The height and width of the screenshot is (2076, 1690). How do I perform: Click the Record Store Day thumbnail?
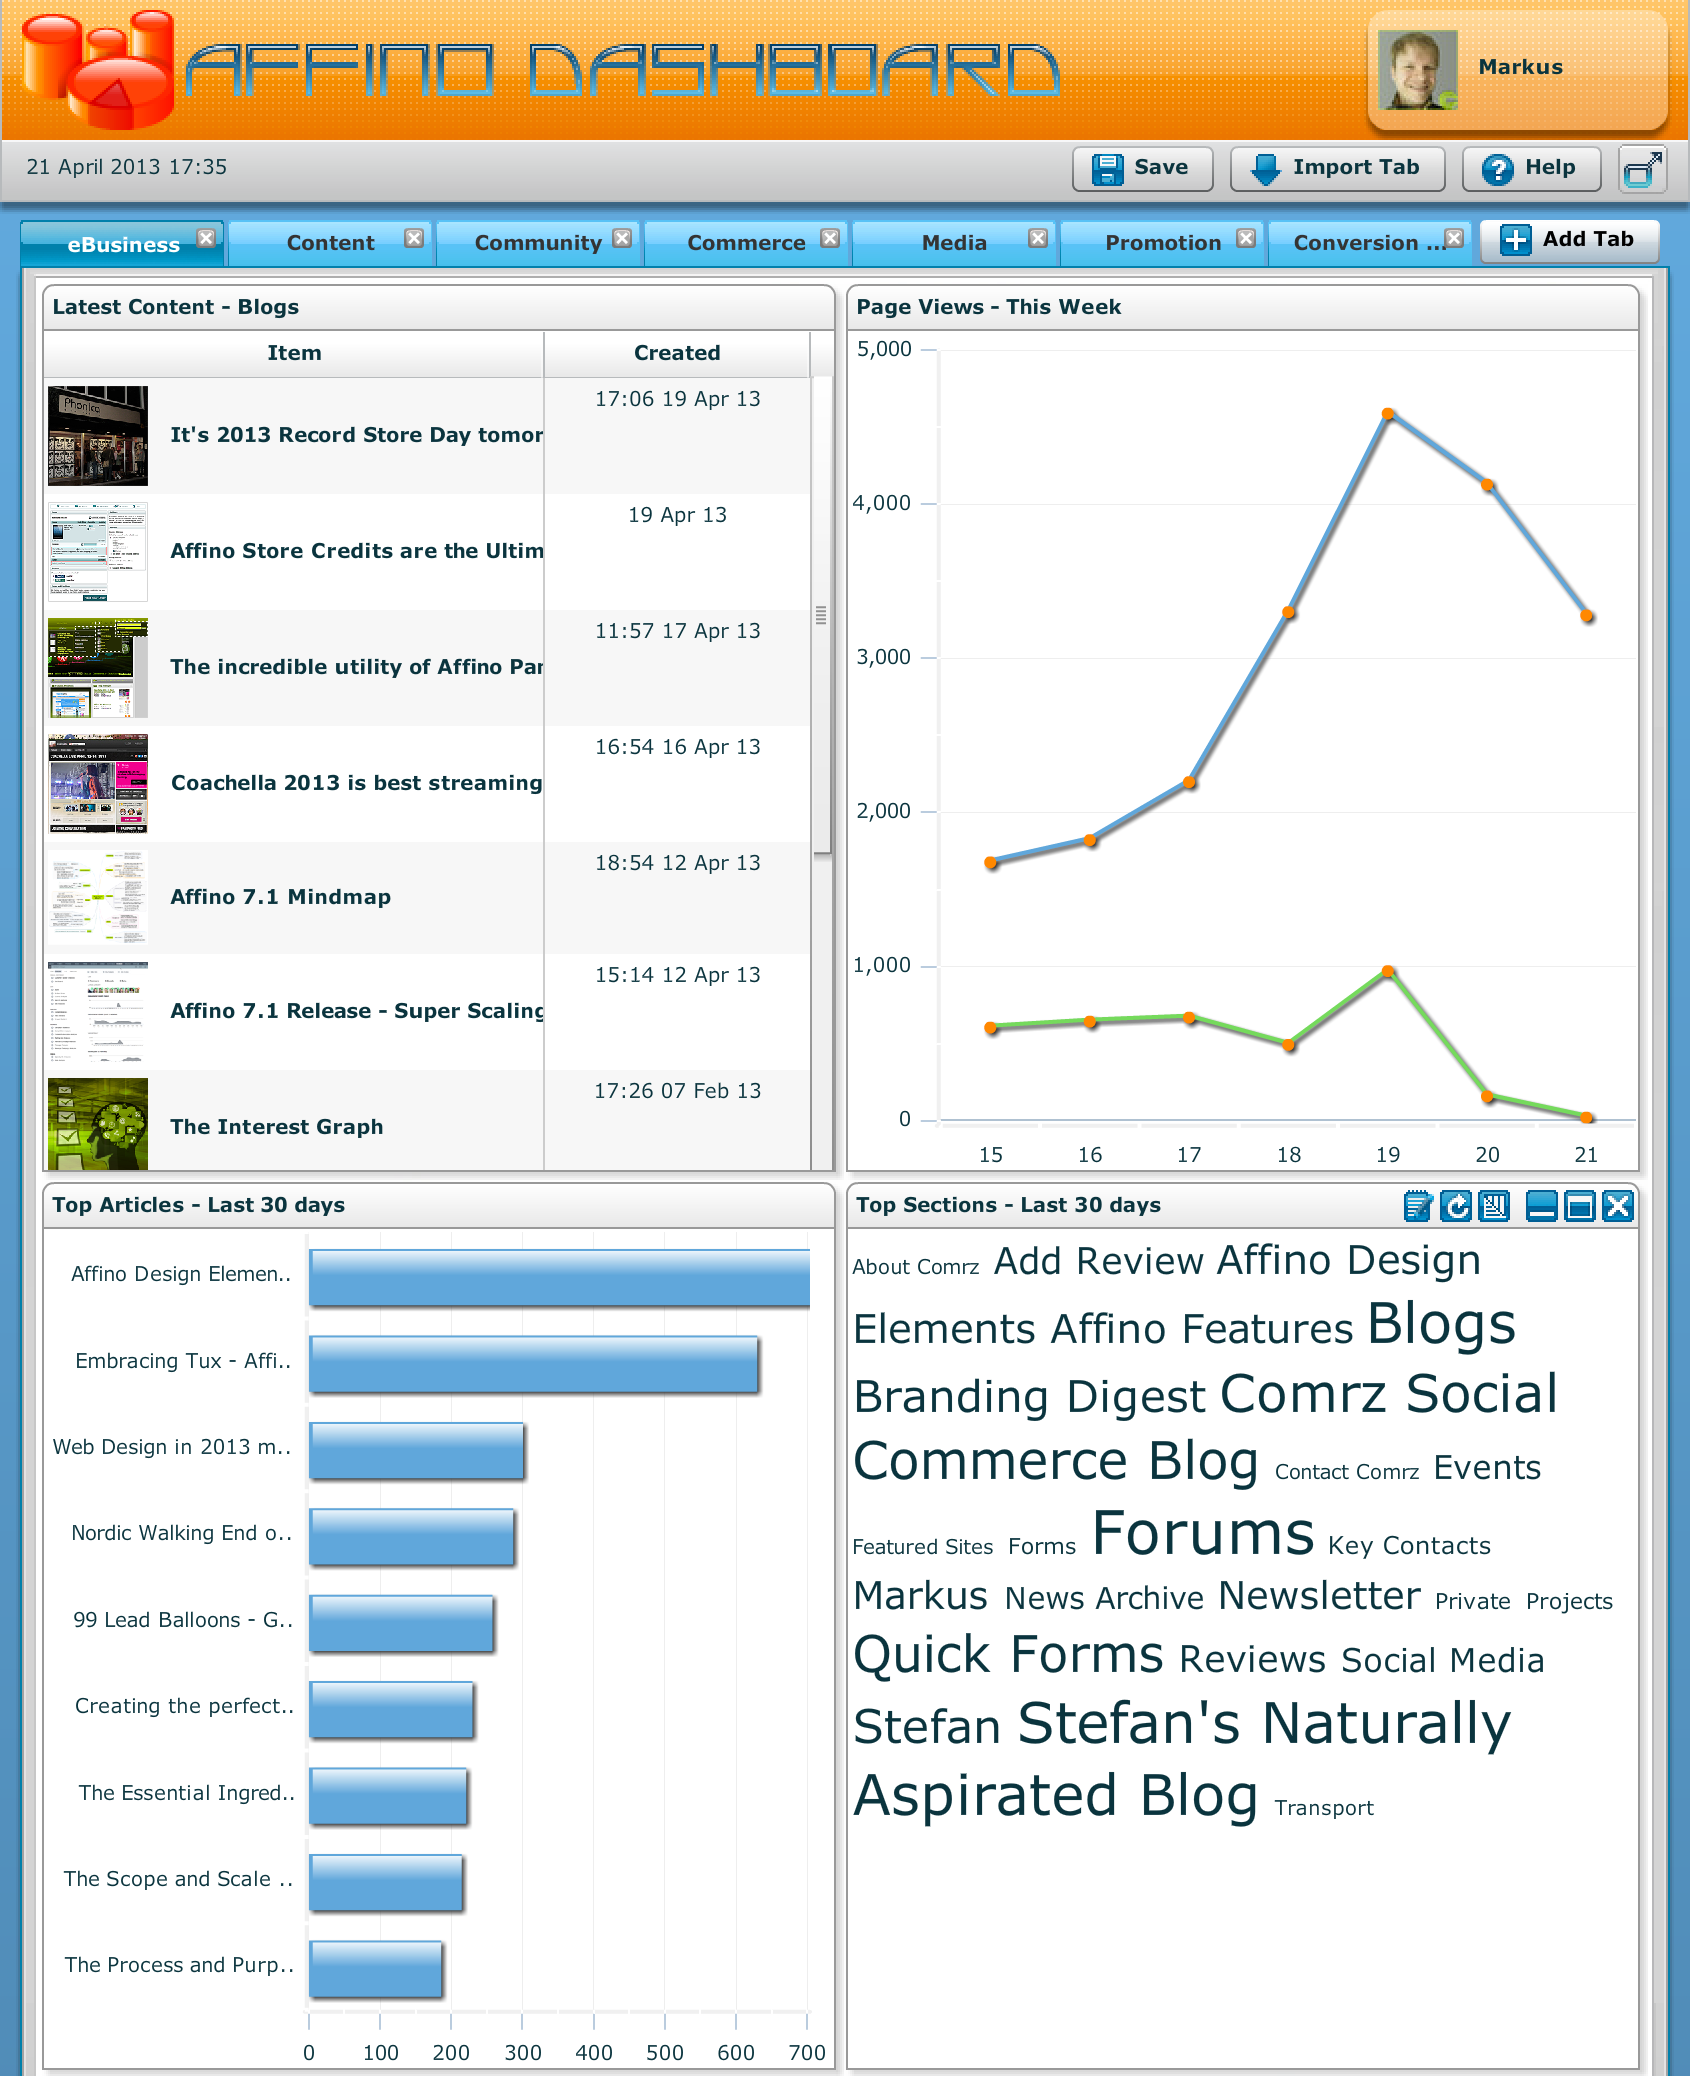click(98, 436)
